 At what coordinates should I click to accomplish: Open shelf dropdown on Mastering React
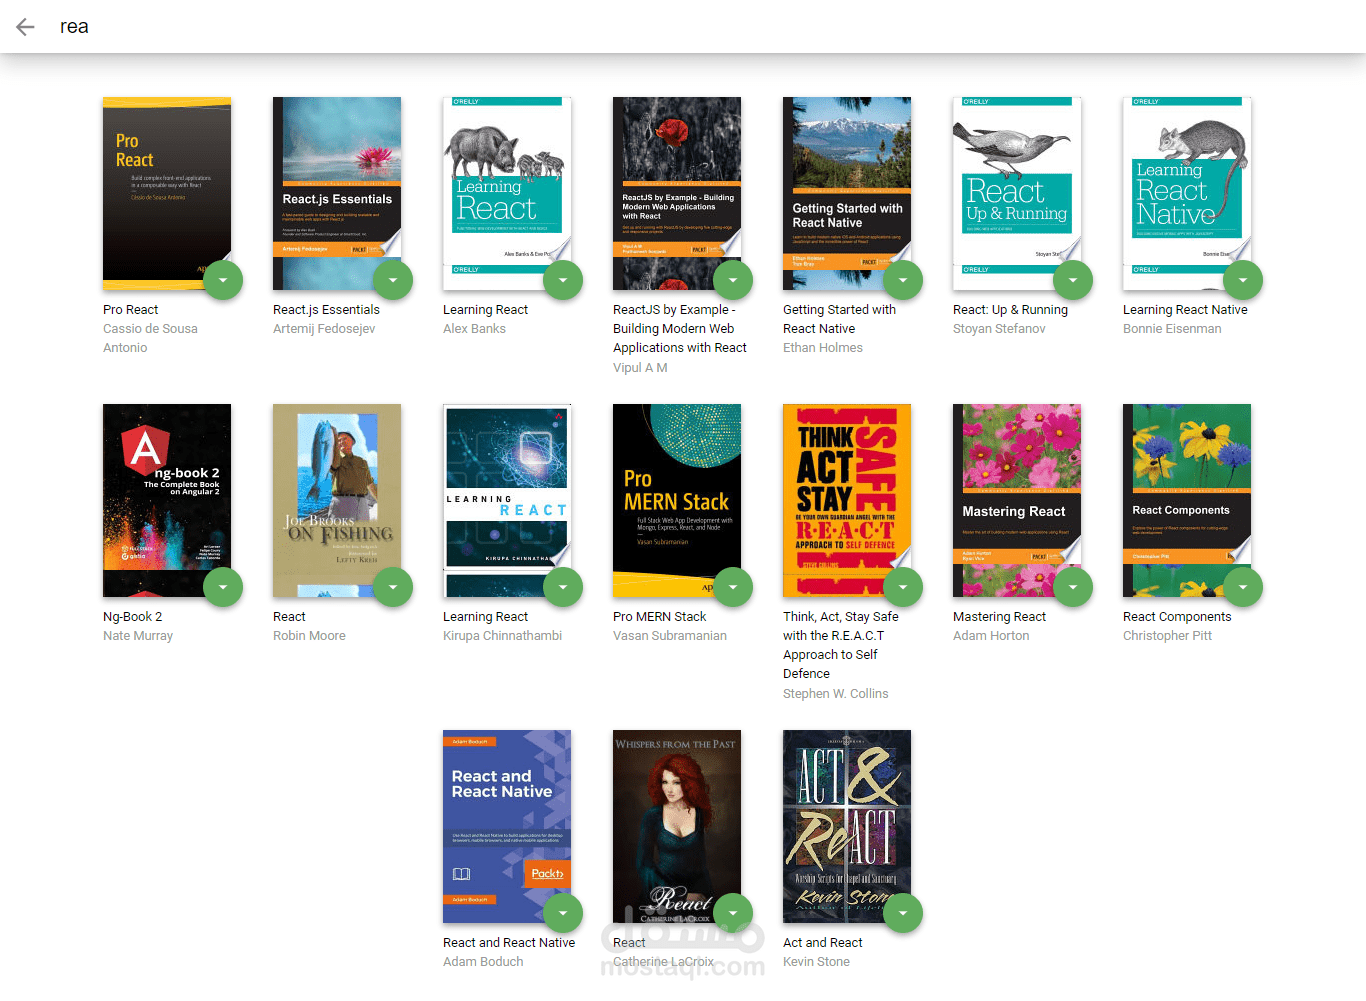pos(1073,587)
